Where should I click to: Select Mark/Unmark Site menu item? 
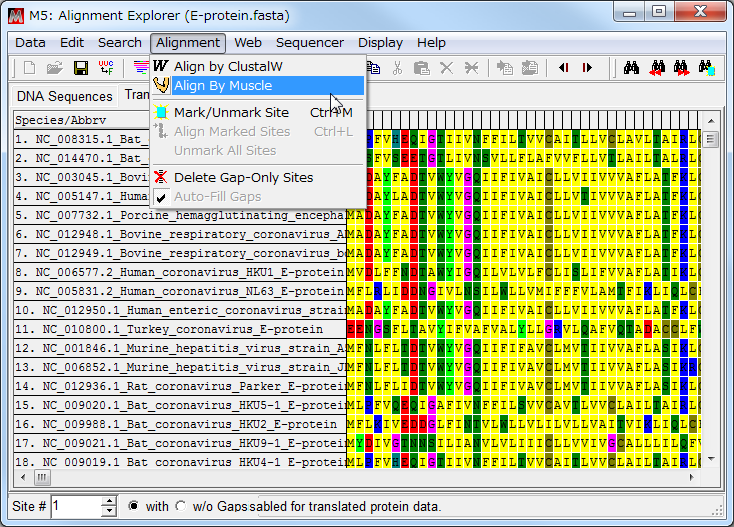(231, 113)
